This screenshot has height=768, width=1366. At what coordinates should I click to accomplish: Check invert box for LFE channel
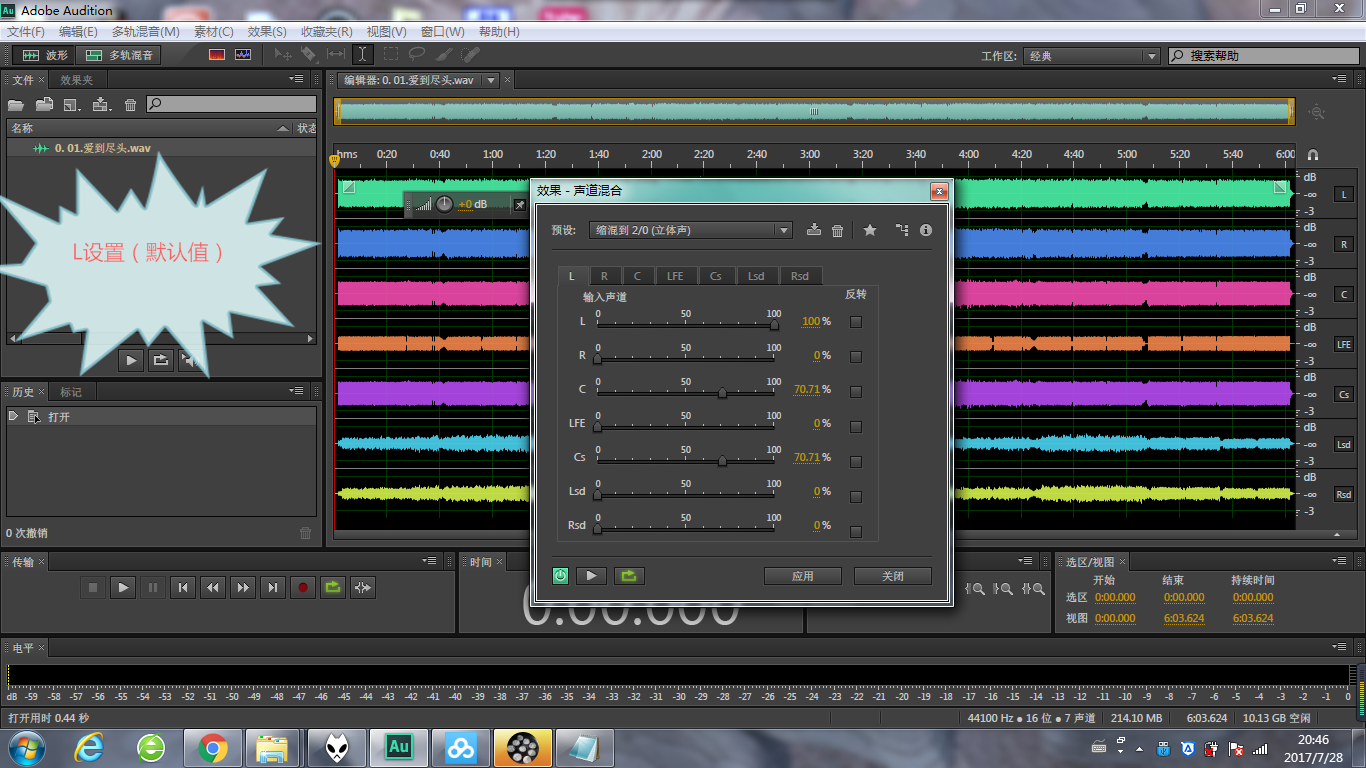(855, 426)
